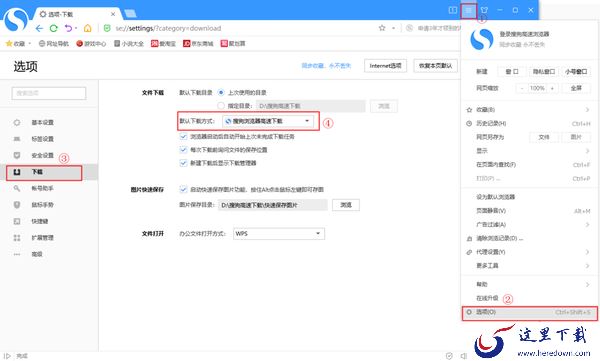Click the split-screen icon in title bar
The width and height of the screenshot is (600, 361).
coord(453,10)
